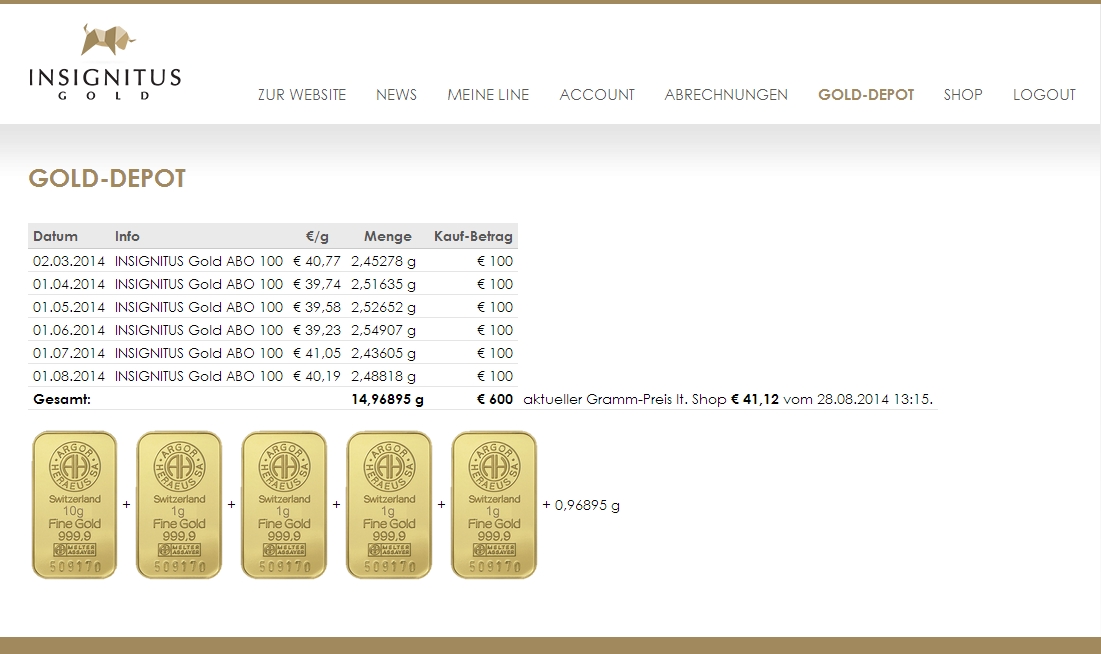1101x654 pixels.
Task: Click the price € 39,74
Action: (x=317, y=285)
